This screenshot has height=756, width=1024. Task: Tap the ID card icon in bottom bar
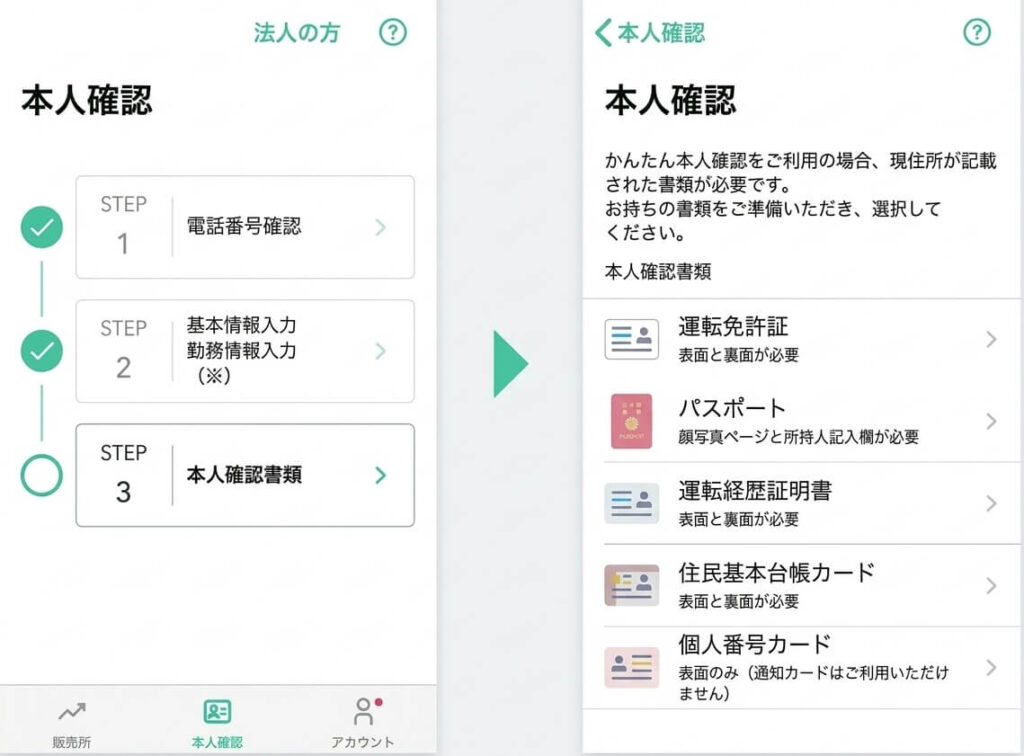pos(217,711)
